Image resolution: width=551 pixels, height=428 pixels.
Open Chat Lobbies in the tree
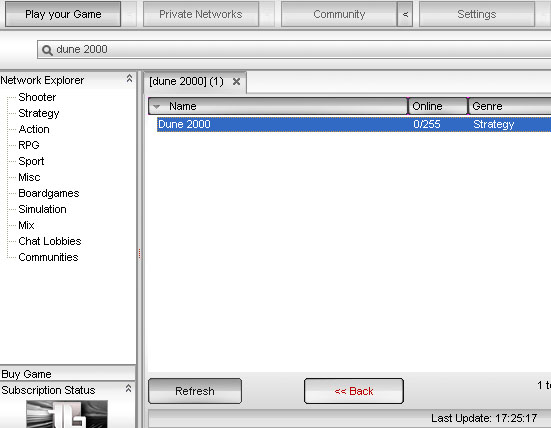(x=50, y=241)
